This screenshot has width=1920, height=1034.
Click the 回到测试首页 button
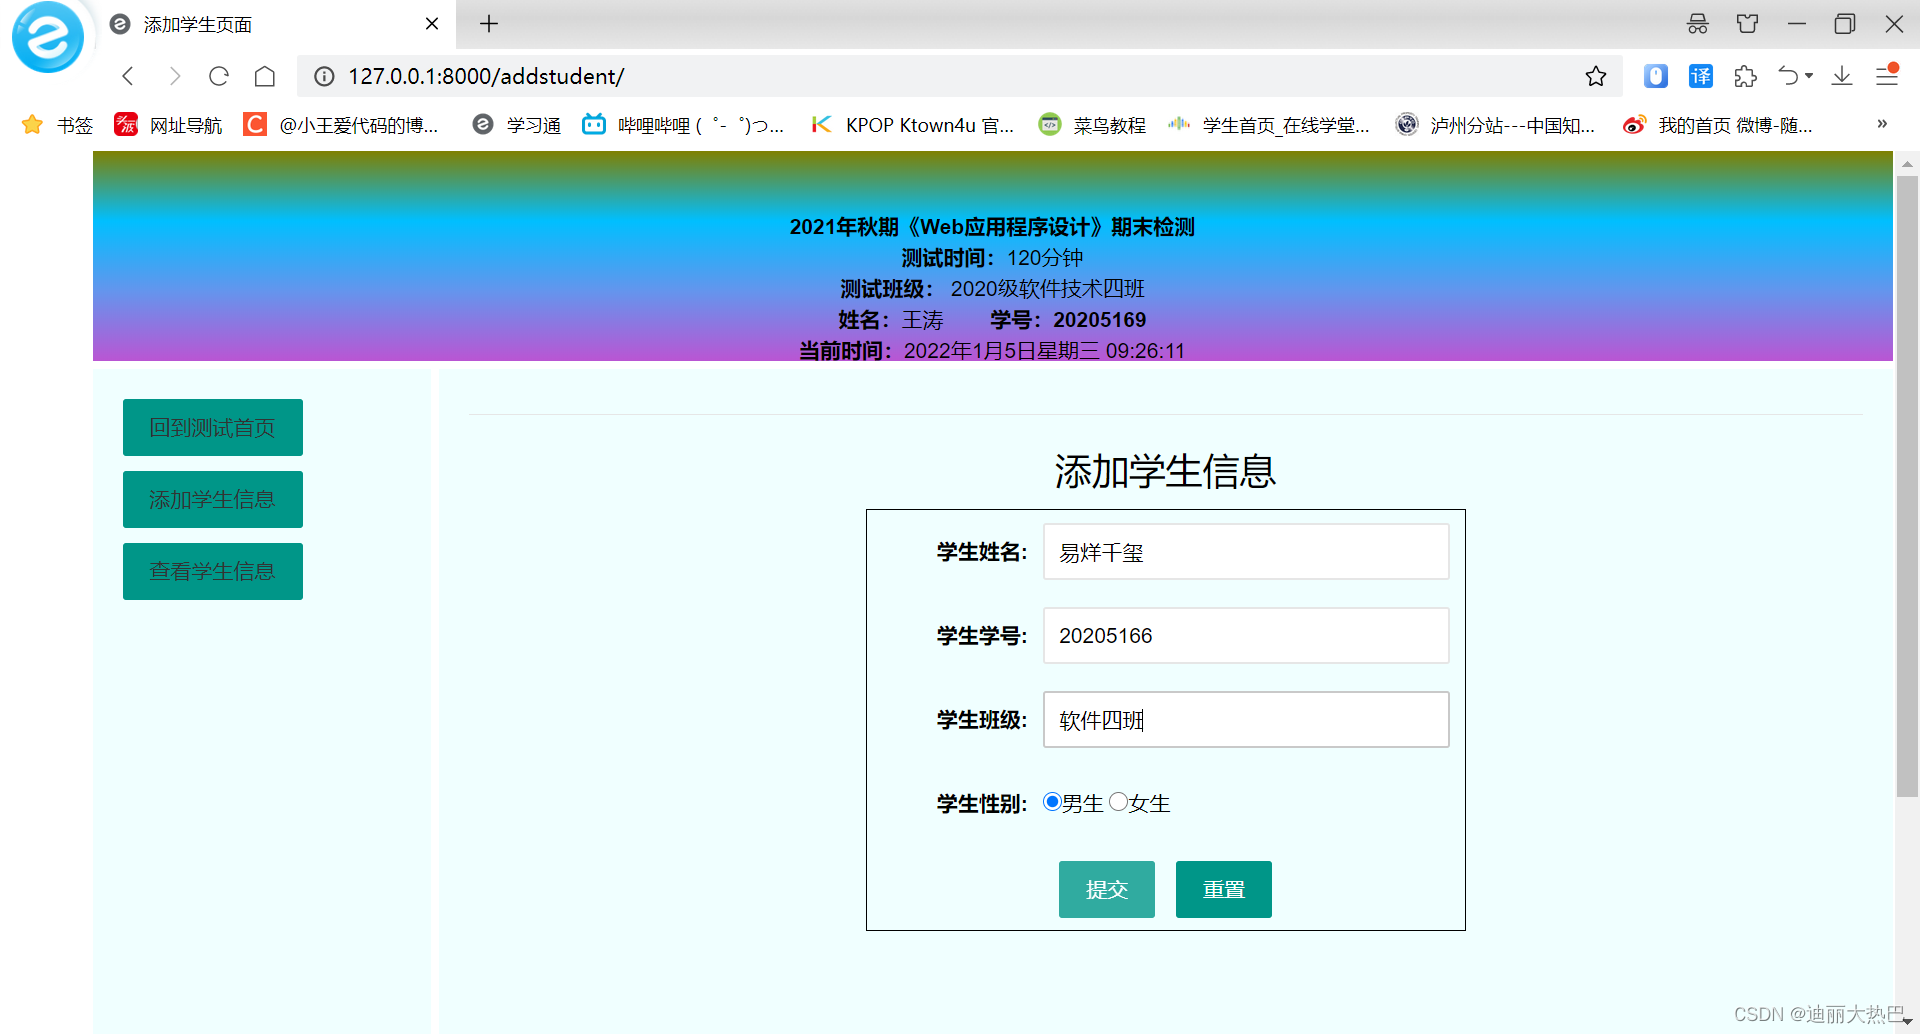(x=213, y=427)
